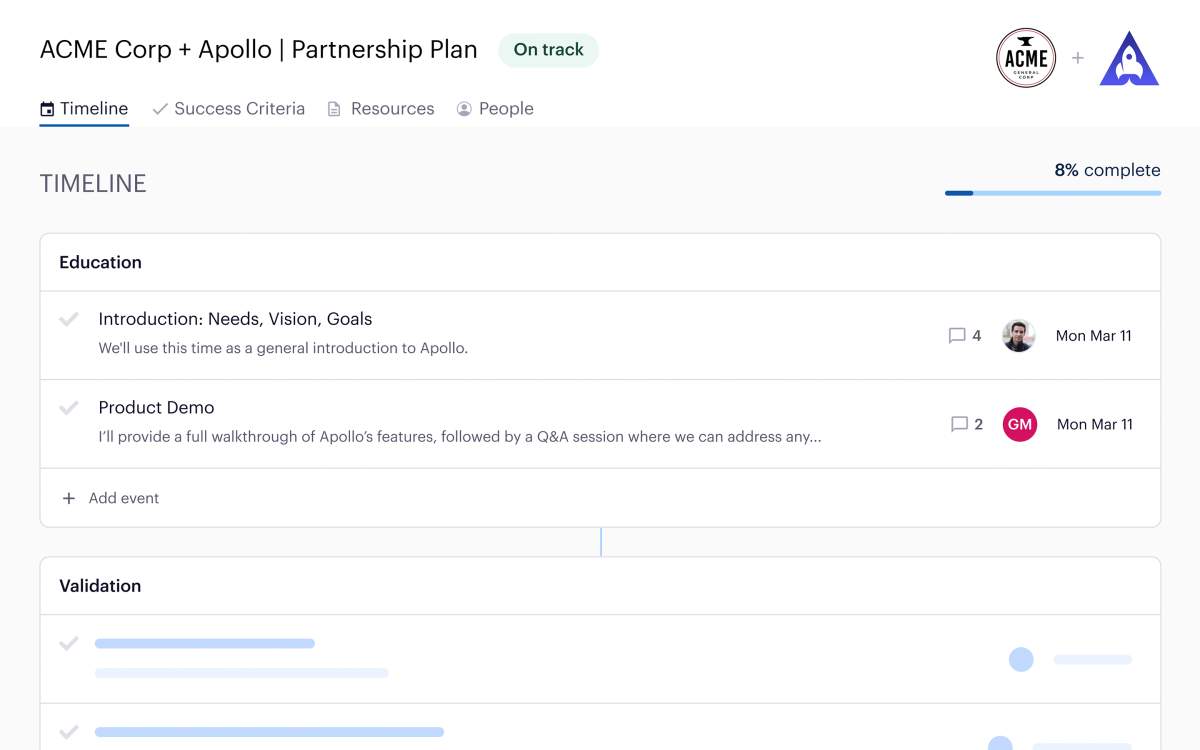1200x750 pixels.
Task: Mark Introduction: Needs, Vision, Goals as complete
Action: (x=68, y=319)
